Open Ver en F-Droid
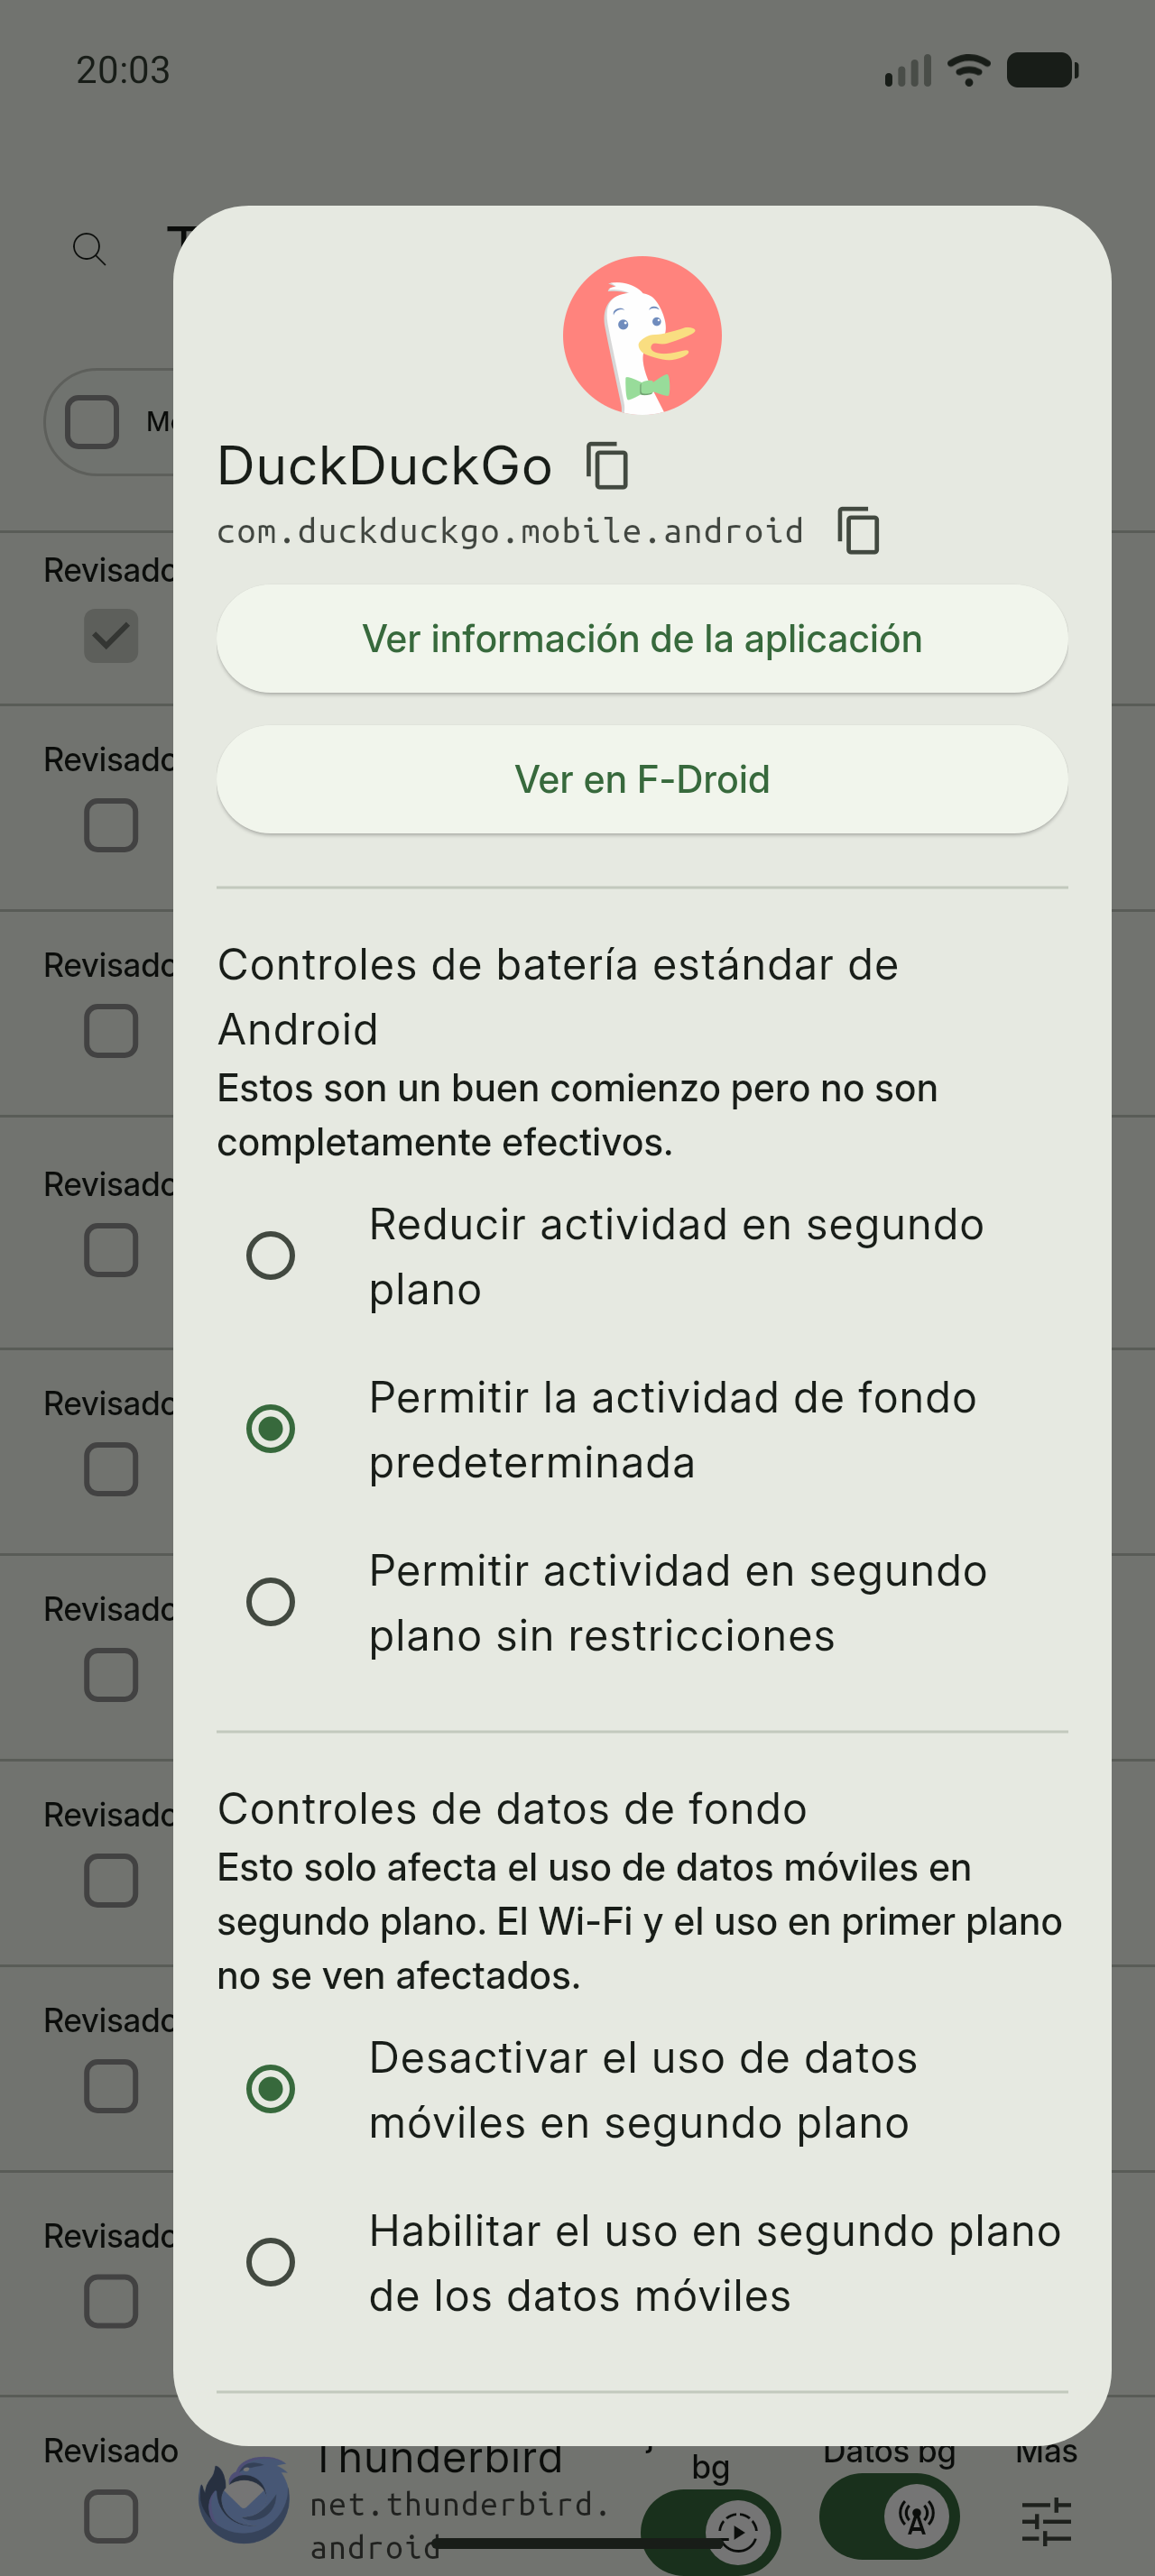1155x2576 pixels. (642, 780)
